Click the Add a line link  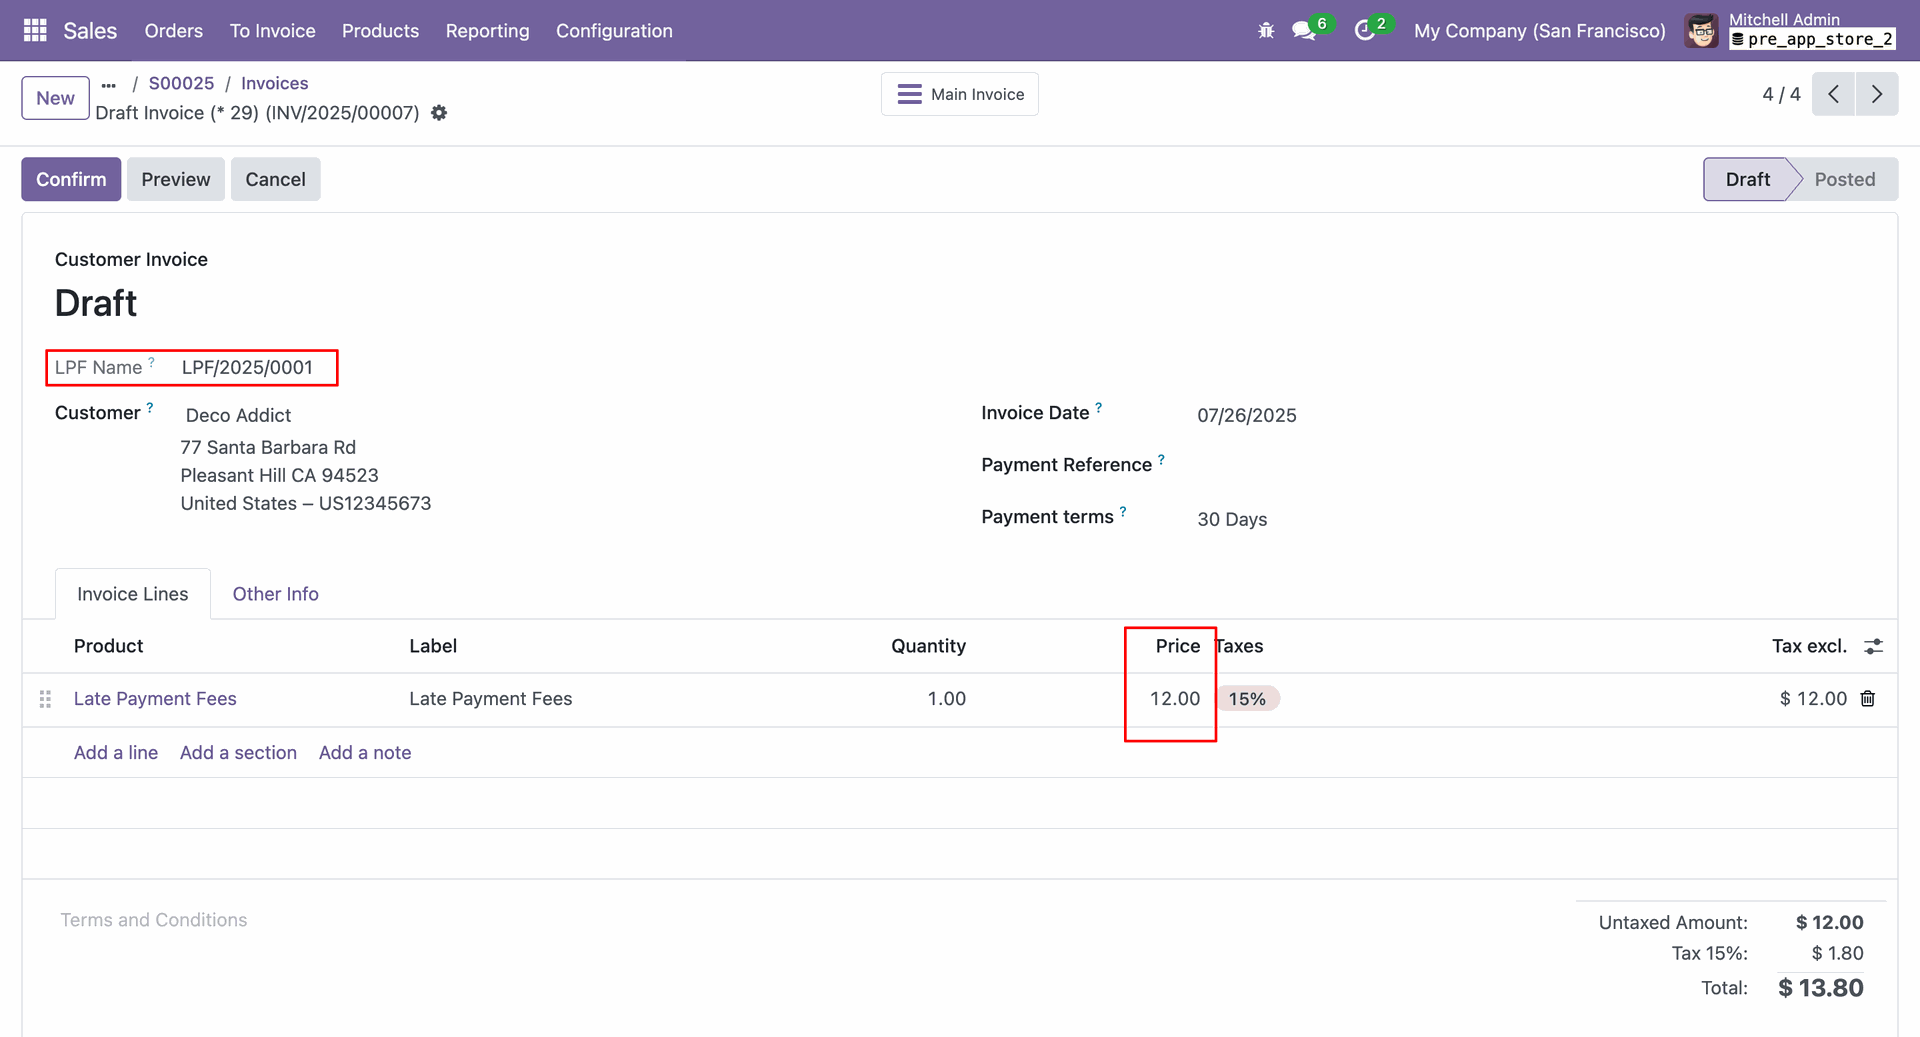116,753
